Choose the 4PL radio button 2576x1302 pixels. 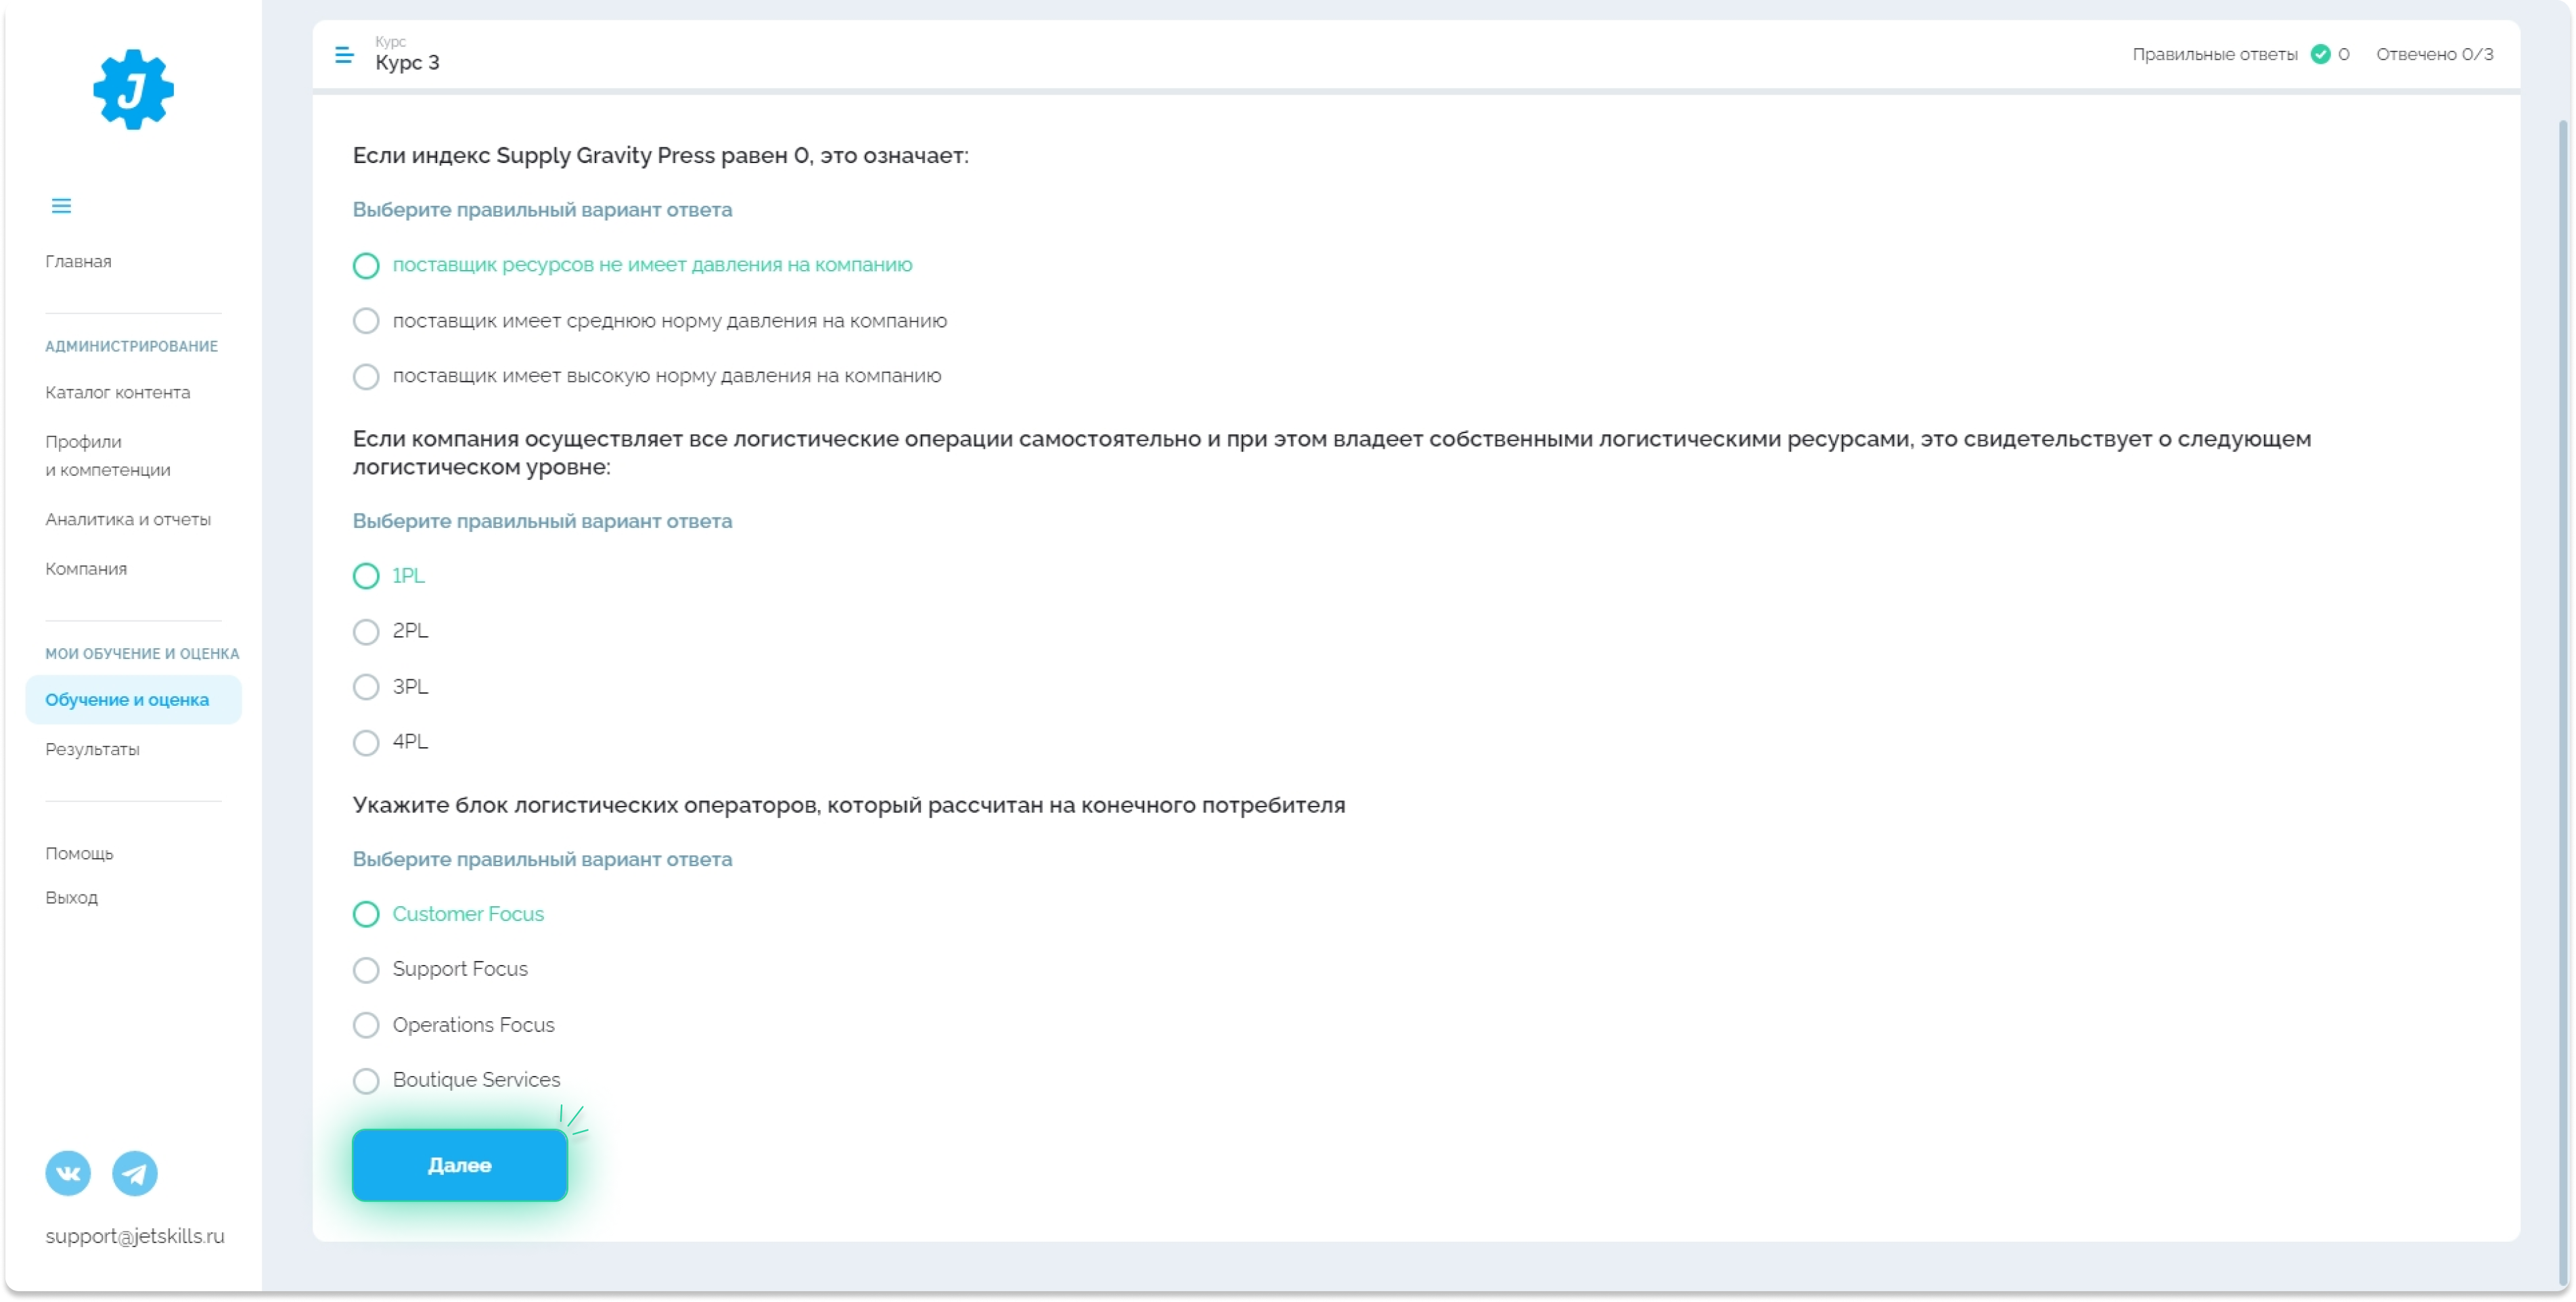point(366,743)
